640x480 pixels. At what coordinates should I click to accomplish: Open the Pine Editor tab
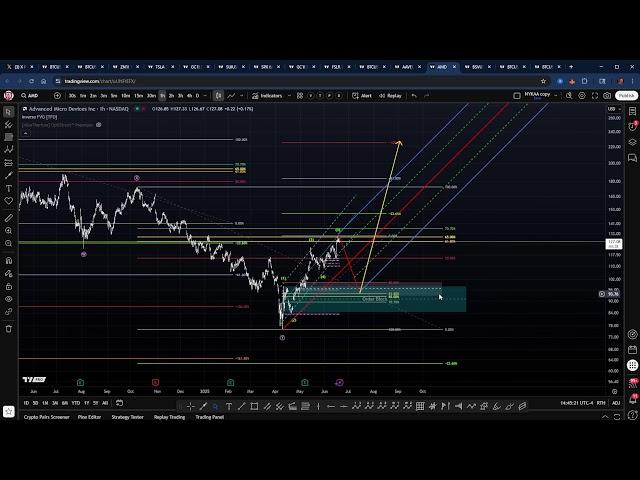[x=89, y=417]
